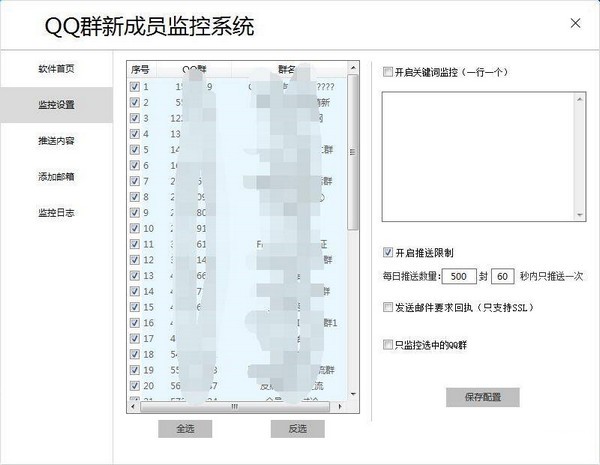Click the group list scroll-right arrow

[340, 406]
